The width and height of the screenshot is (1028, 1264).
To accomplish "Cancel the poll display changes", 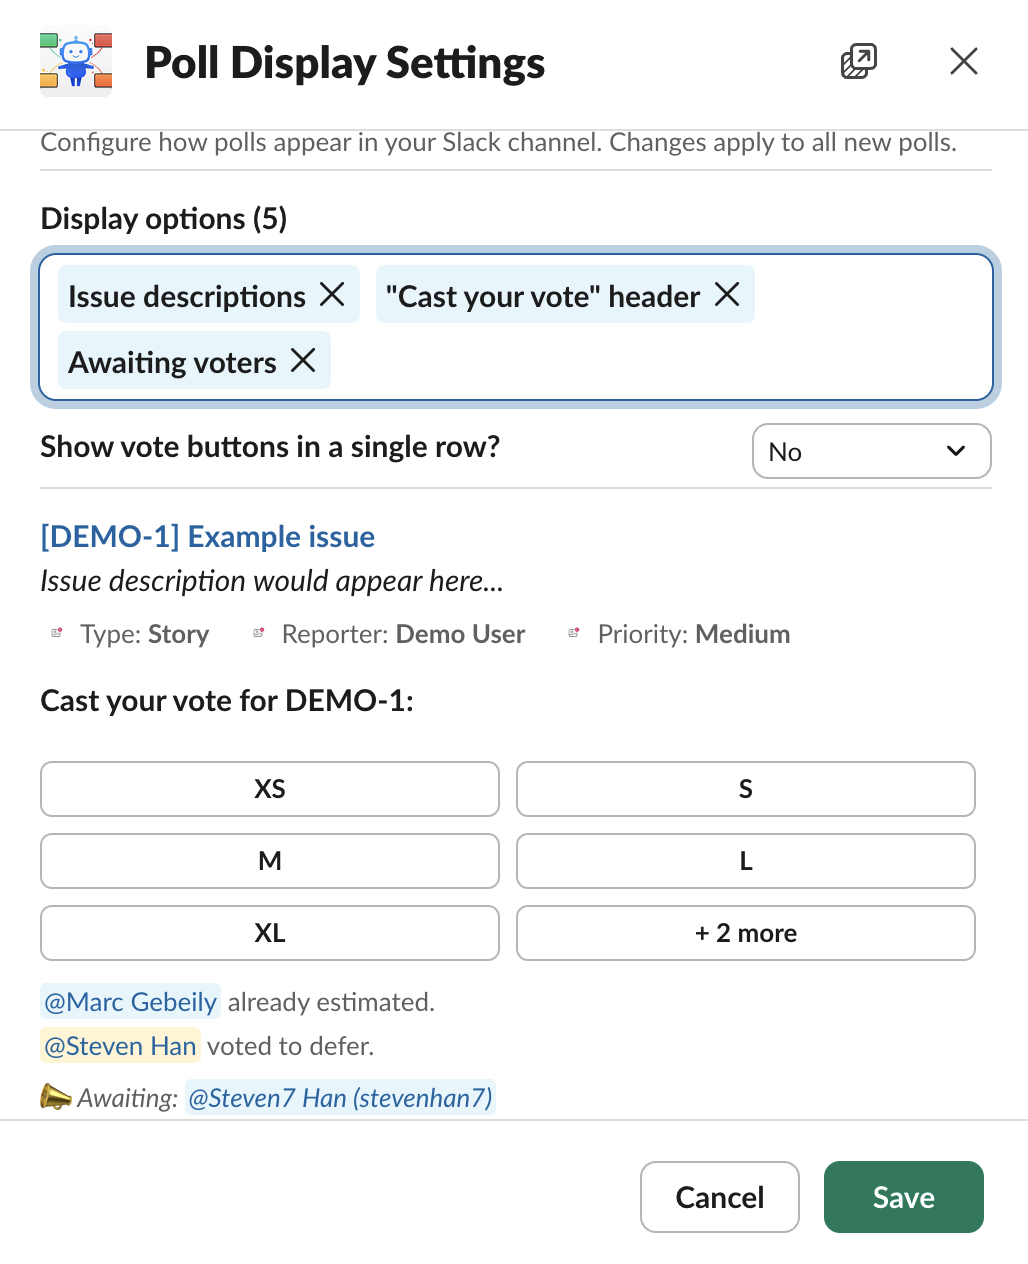I will tap(719, 1197).
